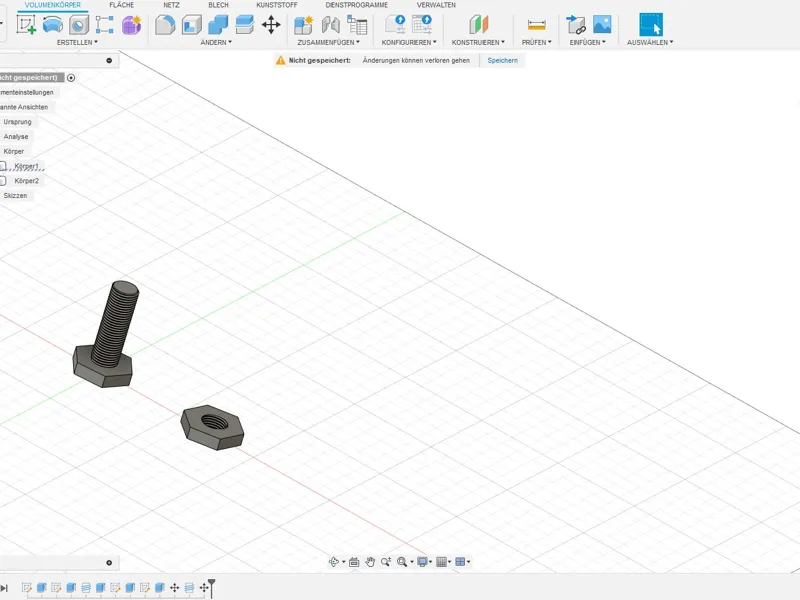The image size is (800, 600).
Task: Toggle visibility checkbox of Körper2
Action: (x=3, y=181)
